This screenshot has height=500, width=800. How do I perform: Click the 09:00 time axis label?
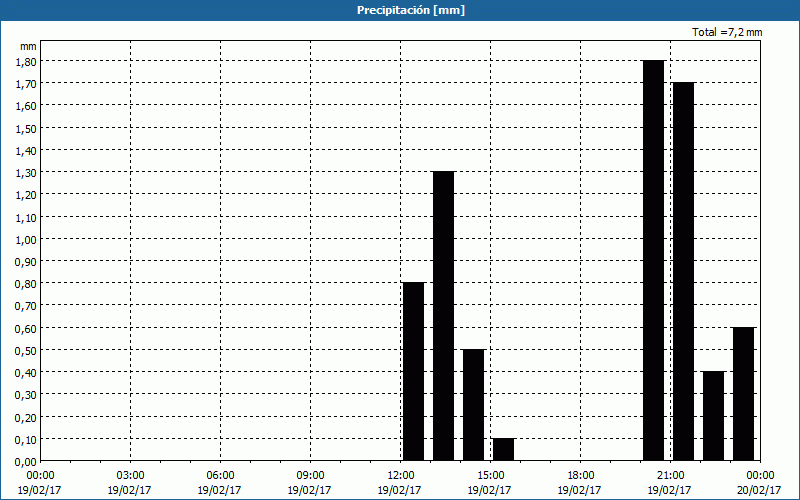tap(310, 476)
